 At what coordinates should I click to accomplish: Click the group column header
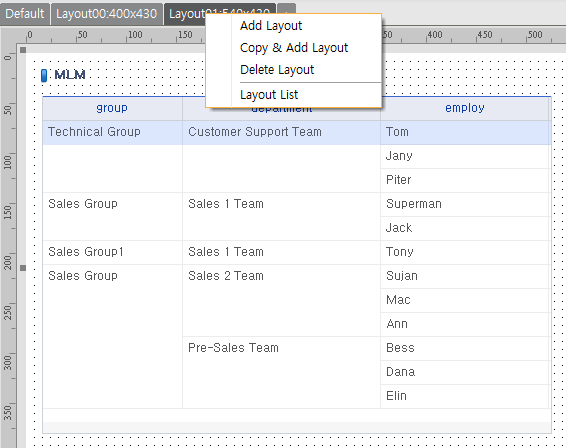click(x=112, y=108)
